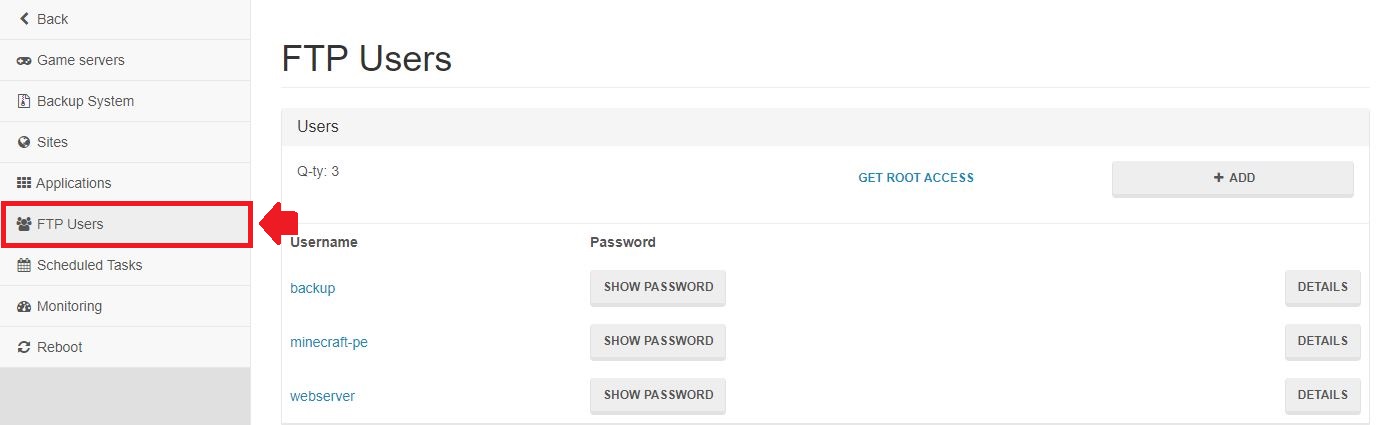Reveal the minecraft-pe user password
This screenshot has height=425, width=1377.
click(x=658, y=341)
